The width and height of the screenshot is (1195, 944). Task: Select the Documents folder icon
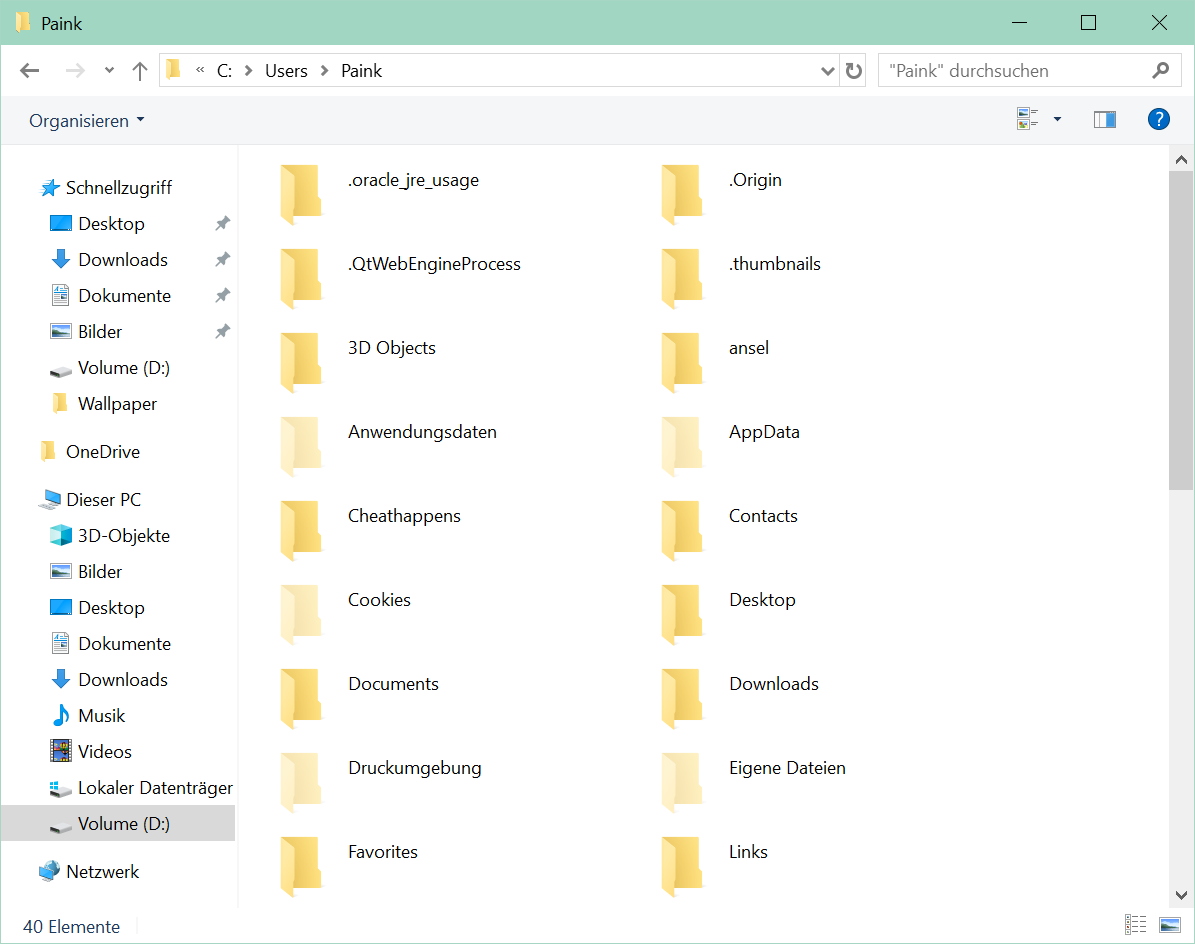point(301,699)
